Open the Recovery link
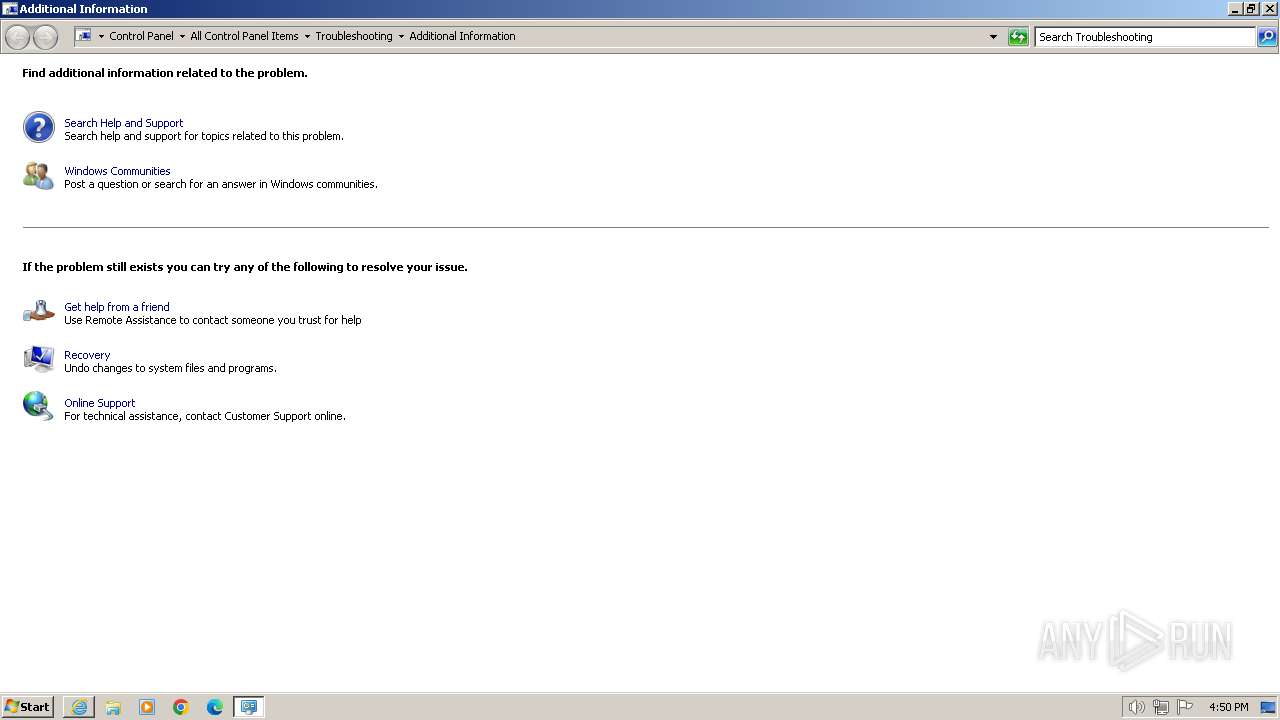The image size is (1280, 720). (x=87, y=355)
